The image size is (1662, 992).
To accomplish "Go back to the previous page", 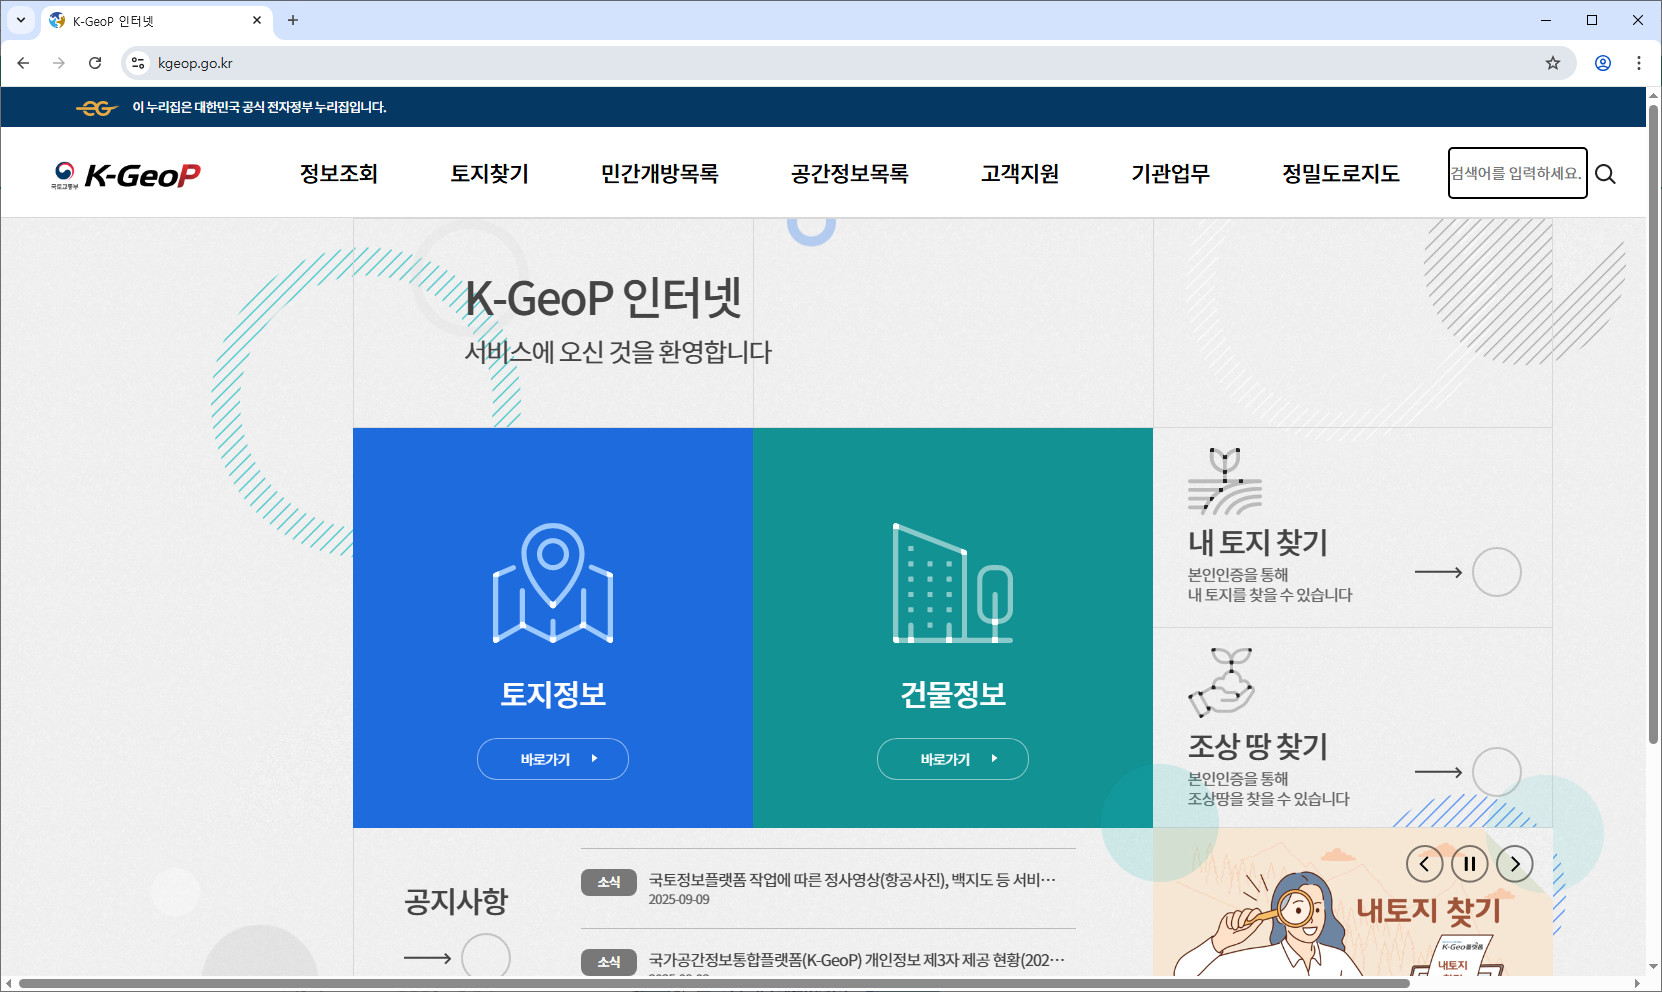I will point(23,63).
